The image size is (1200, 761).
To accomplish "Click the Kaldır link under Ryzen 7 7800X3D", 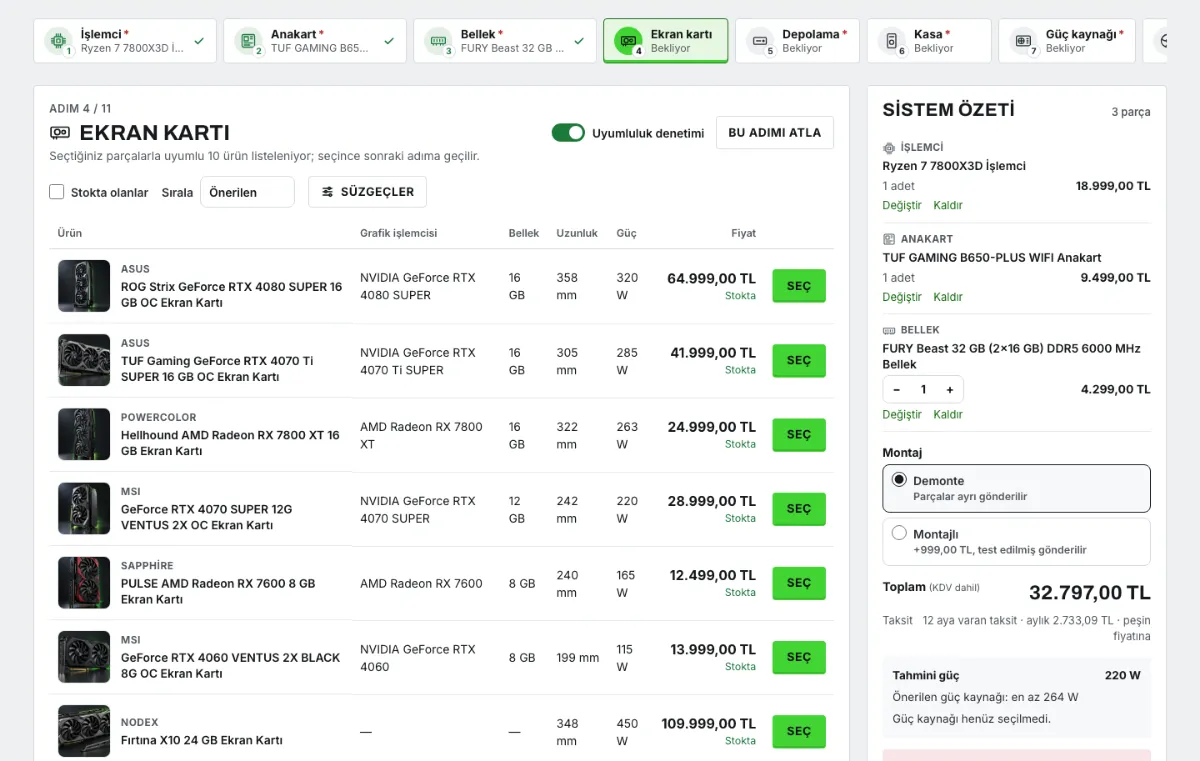I will tap(948, 205).
